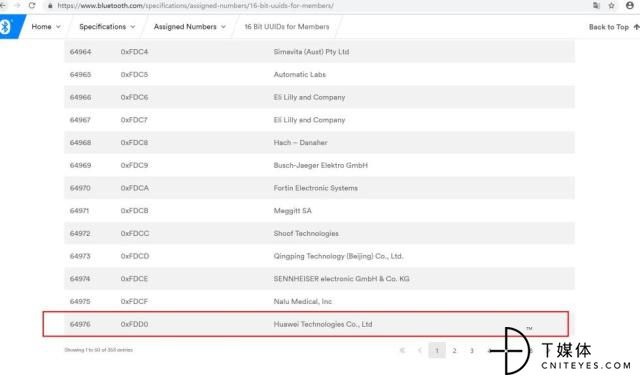Select the Huawei Technologies Co., Ltd row

pyautogui.click(x=306, y=324)
